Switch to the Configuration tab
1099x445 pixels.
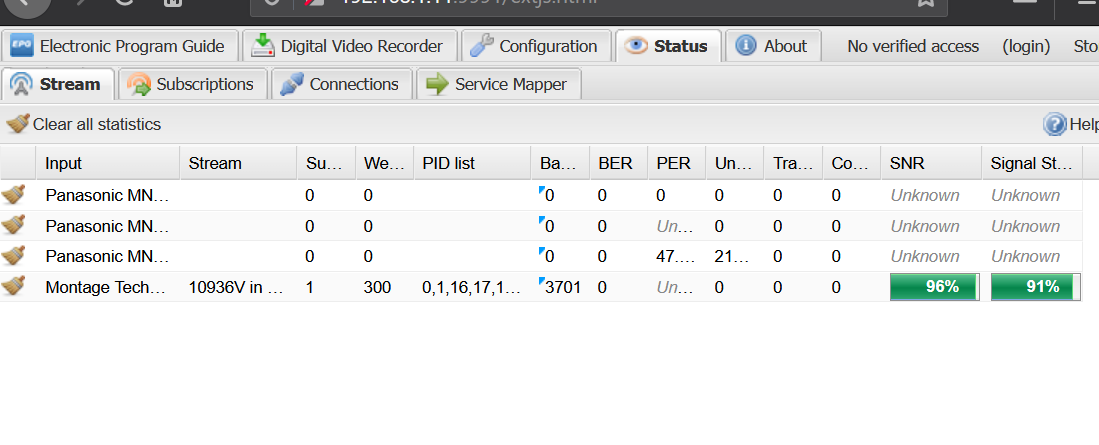[x=535, y=46]
